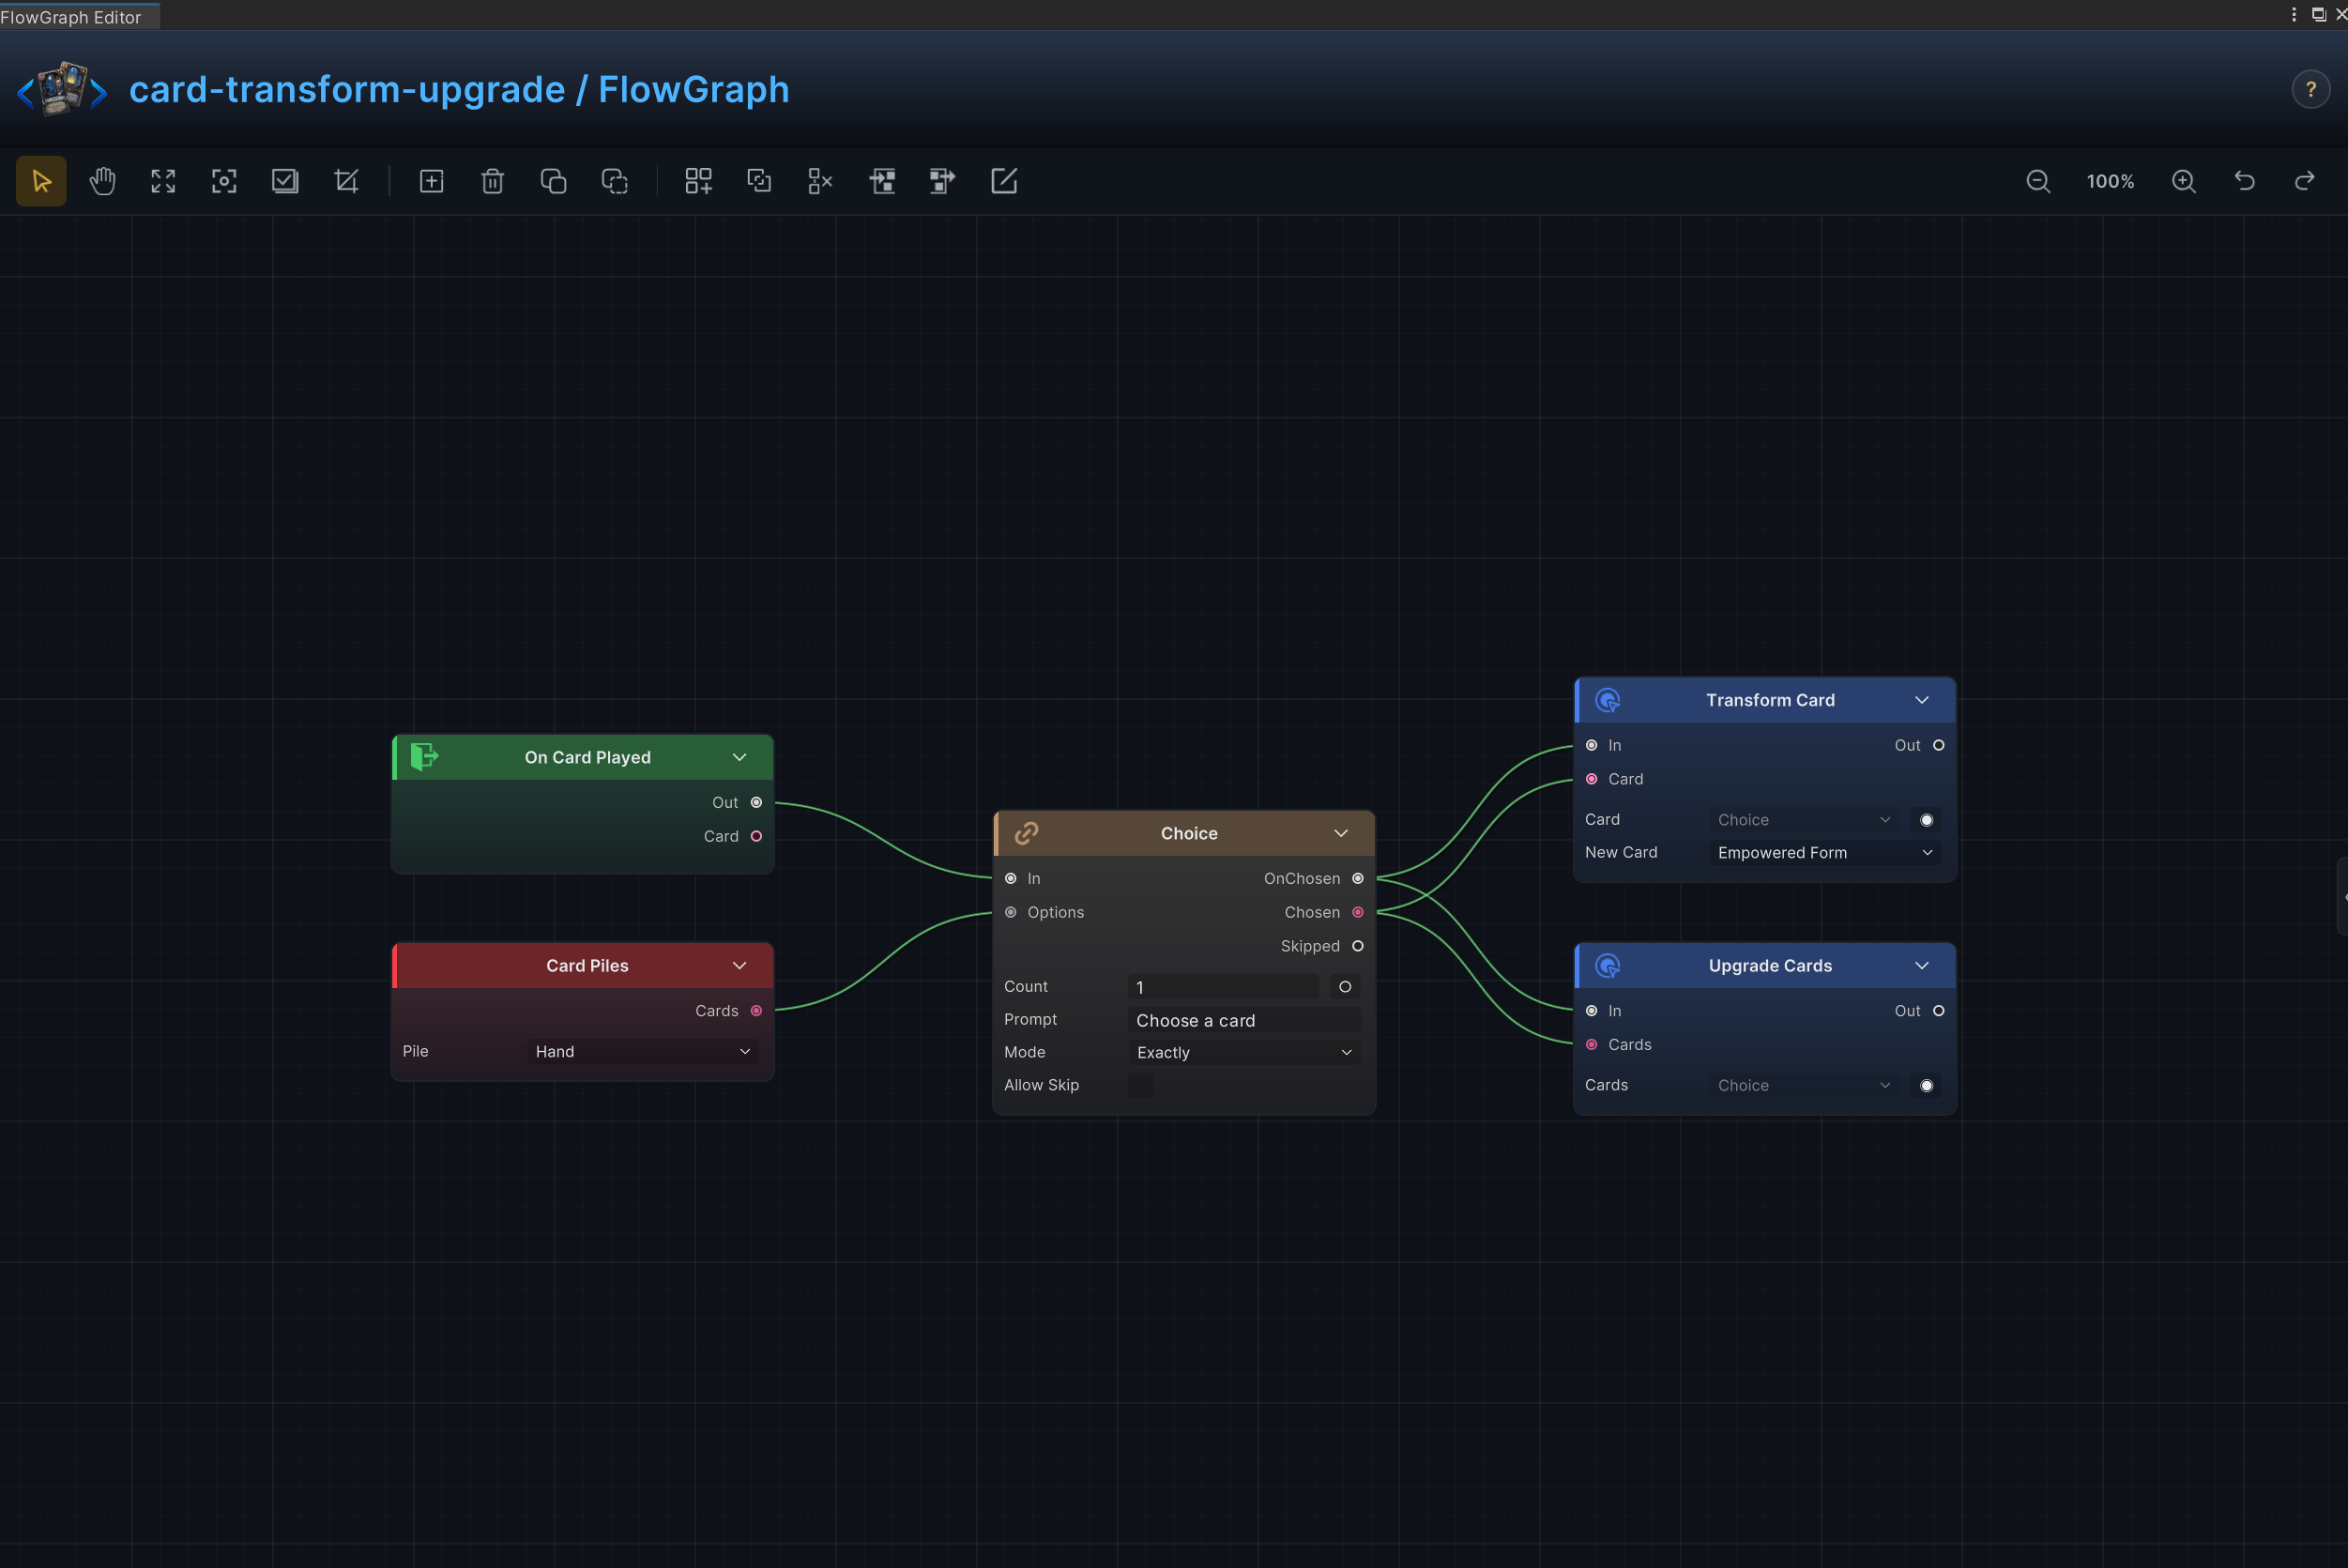Screen dimensions: 2348x1568
Task: Click Transform Card Out port
Action: click(1938, 745)
